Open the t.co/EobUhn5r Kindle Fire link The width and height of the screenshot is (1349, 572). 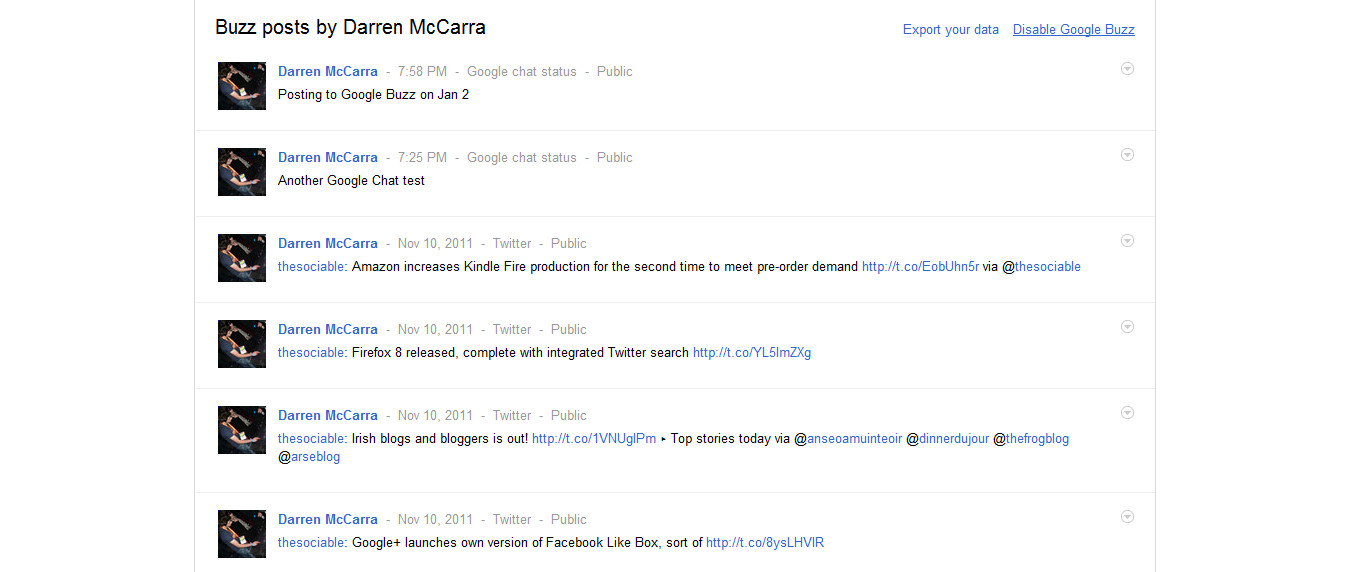point(920,267)
